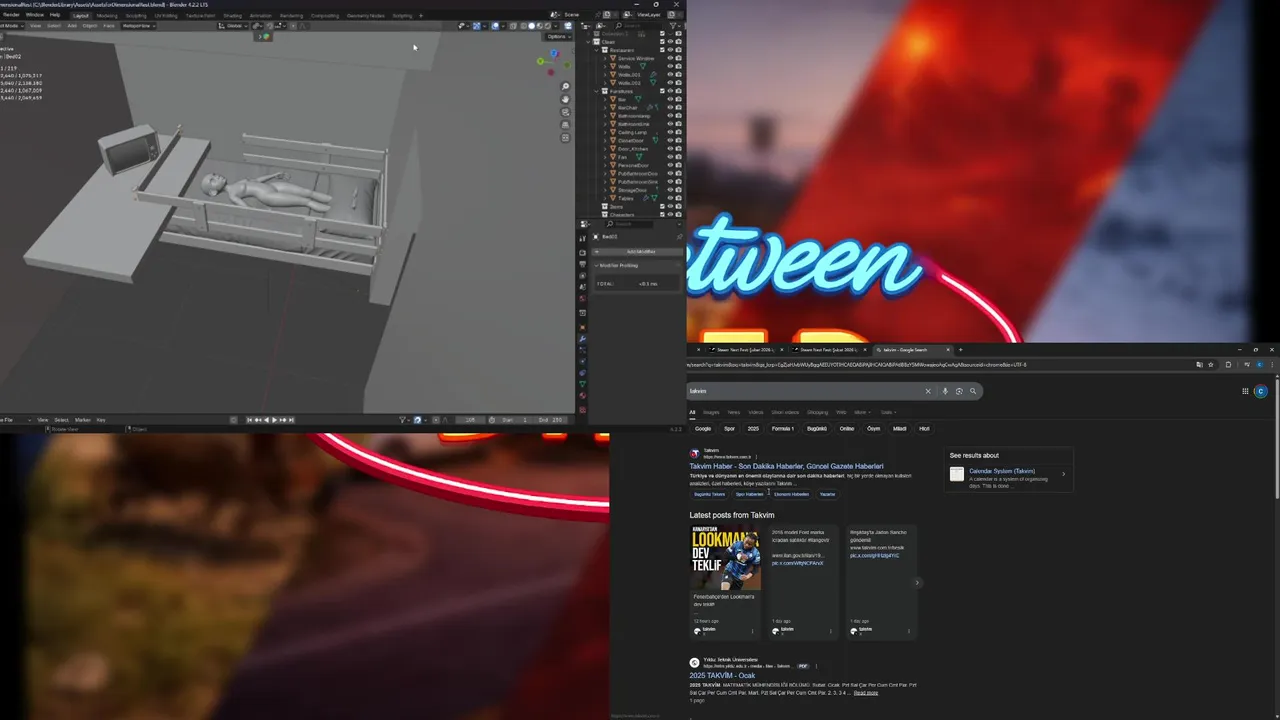The image size is (1280, 720).
Task: Open the Tool properties tab icon
Action: click(x=582, y=239)
